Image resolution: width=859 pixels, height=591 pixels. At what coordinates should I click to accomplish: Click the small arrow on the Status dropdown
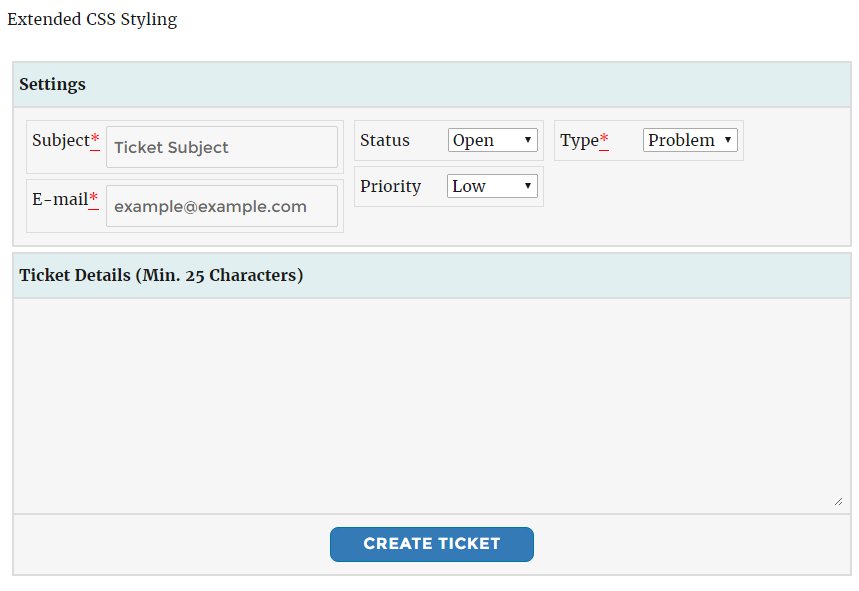point(527,140)
